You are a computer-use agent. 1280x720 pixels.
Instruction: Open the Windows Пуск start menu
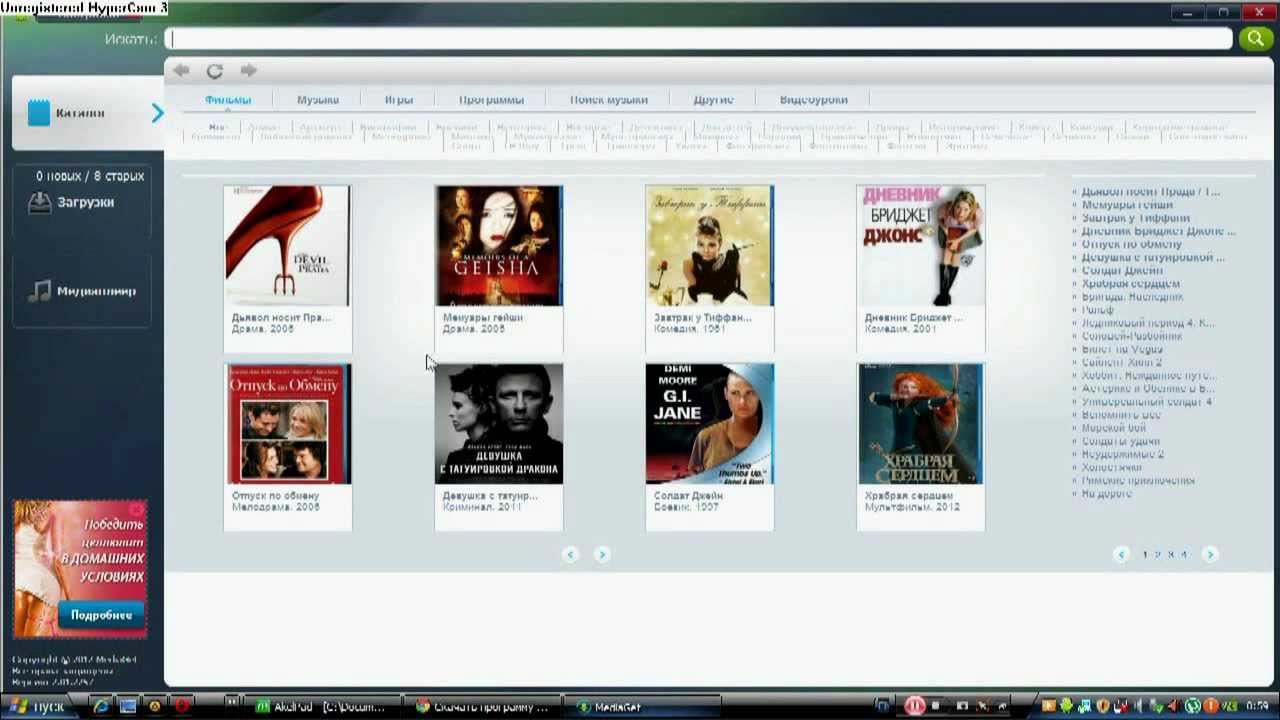click(39, 706)
